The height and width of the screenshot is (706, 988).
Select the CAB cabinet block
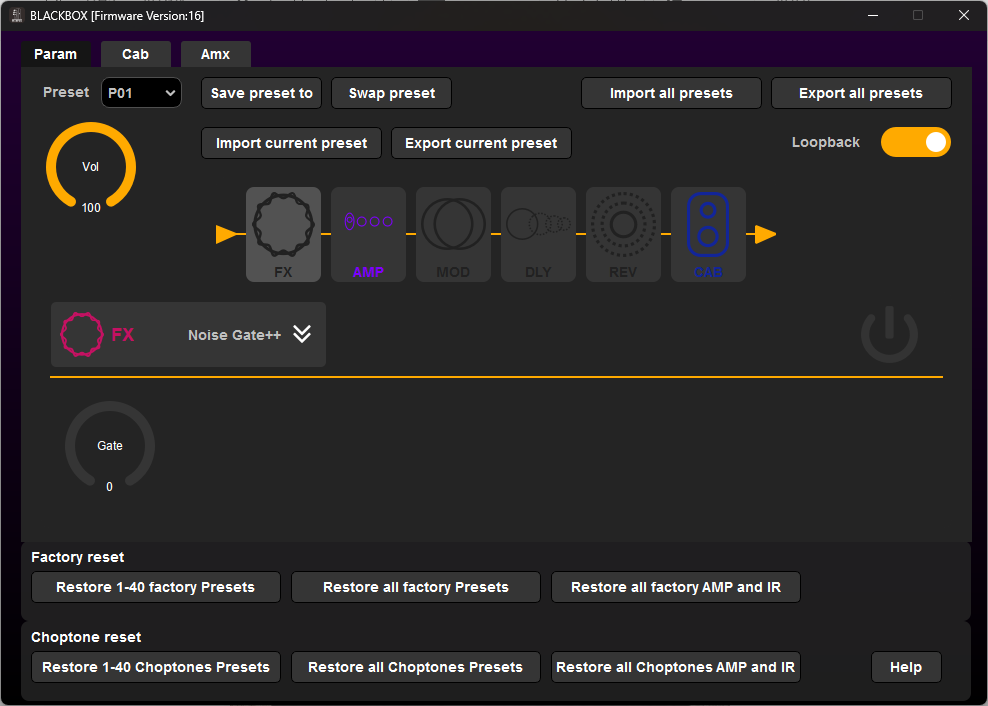(x=708, y=234)
